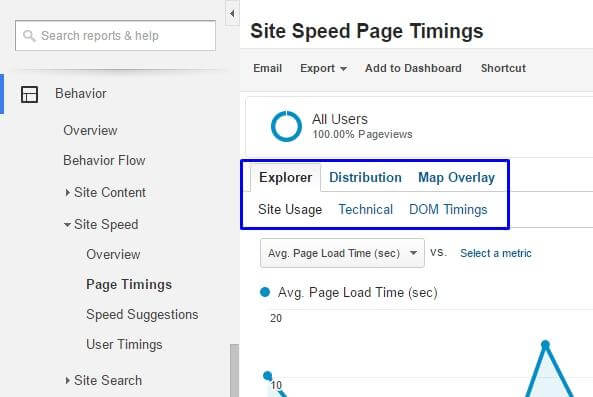The height and width of the screenshot is (397, 593).
Task: Open the Behavior Flow report
Action: tap(104, 160)
